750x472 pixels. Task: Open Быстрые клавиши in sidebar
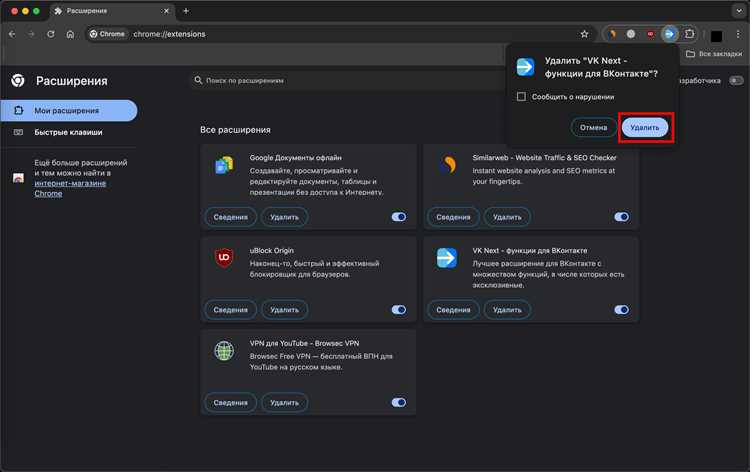[69, 132]
